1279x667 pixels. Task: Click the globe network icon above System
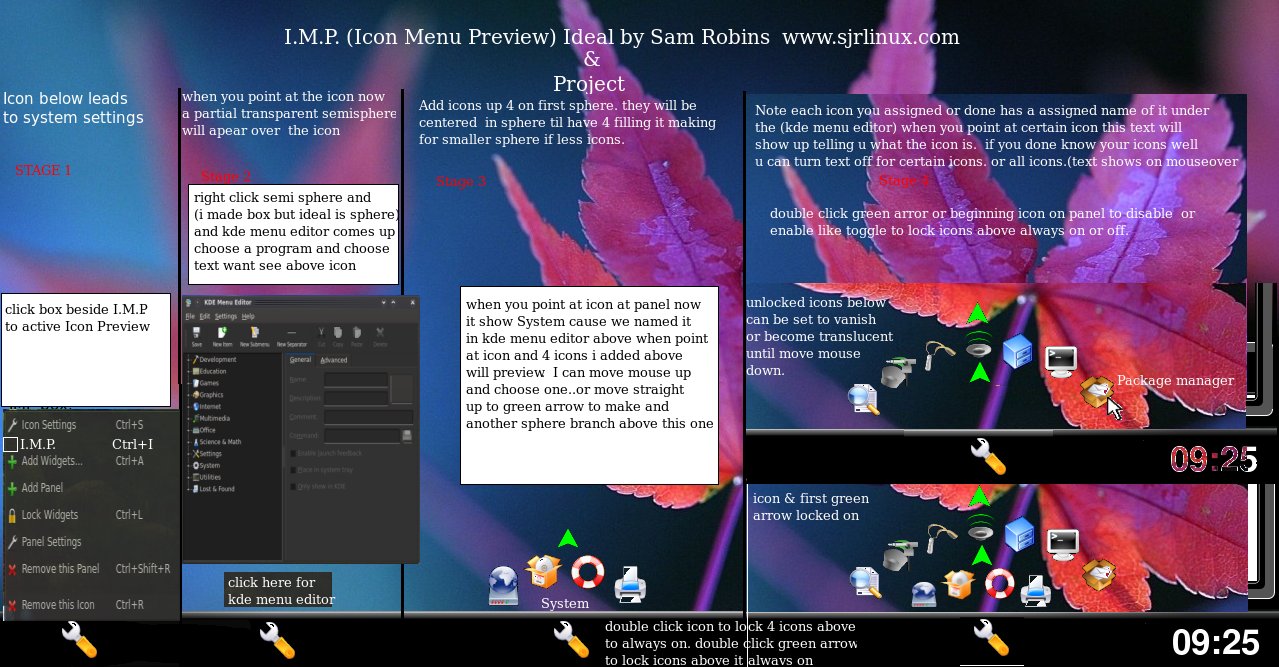(x=503, y=585)
